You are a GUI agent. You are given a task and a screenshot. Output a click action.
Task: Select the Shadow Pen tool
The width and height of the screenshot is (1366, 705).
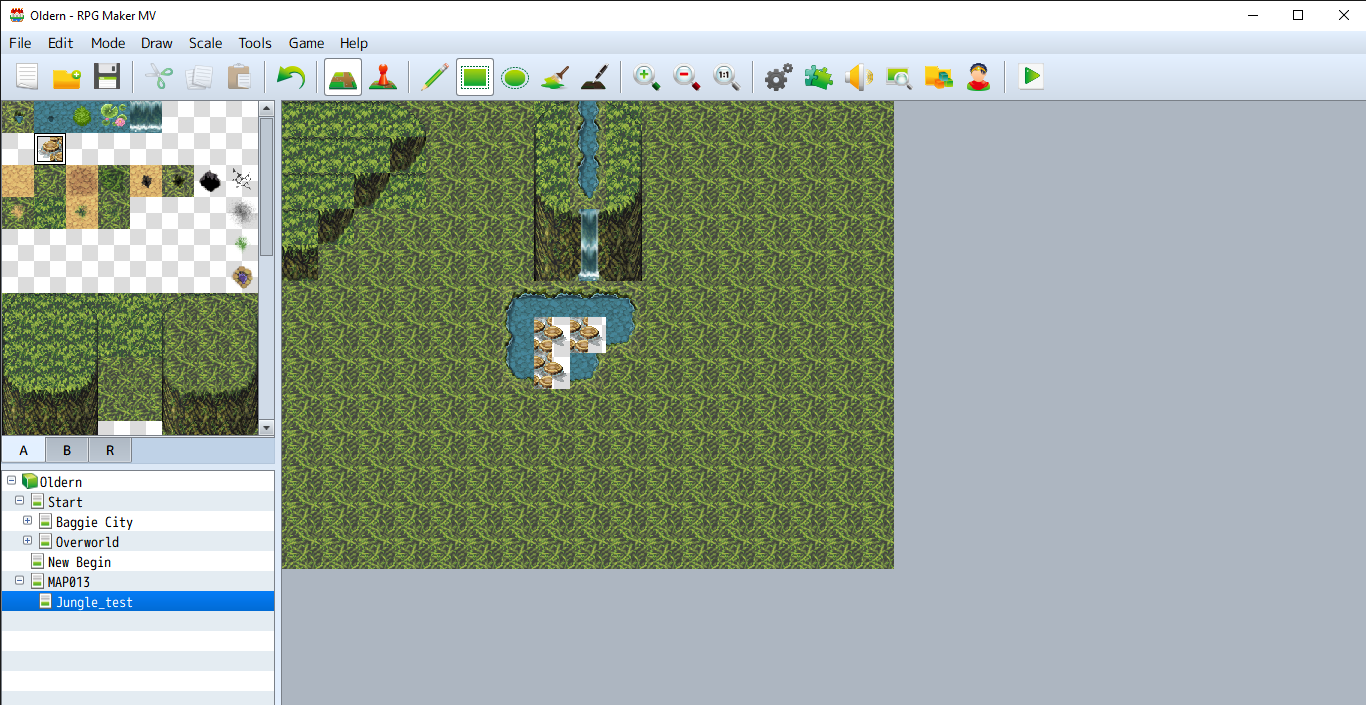[x=595, y=77]
